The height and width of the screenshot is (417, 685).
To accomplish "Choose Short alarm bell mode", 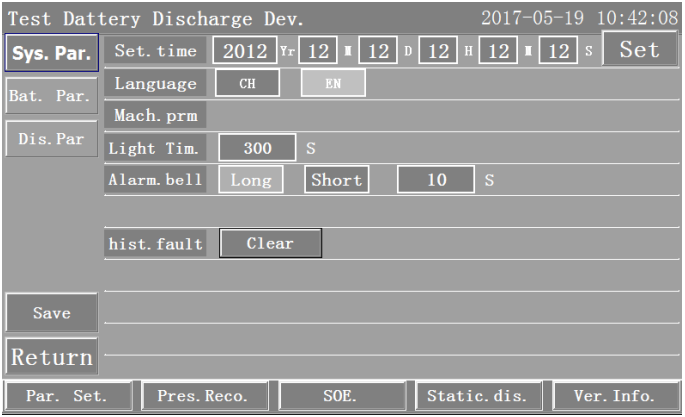I will coord(336,180).
